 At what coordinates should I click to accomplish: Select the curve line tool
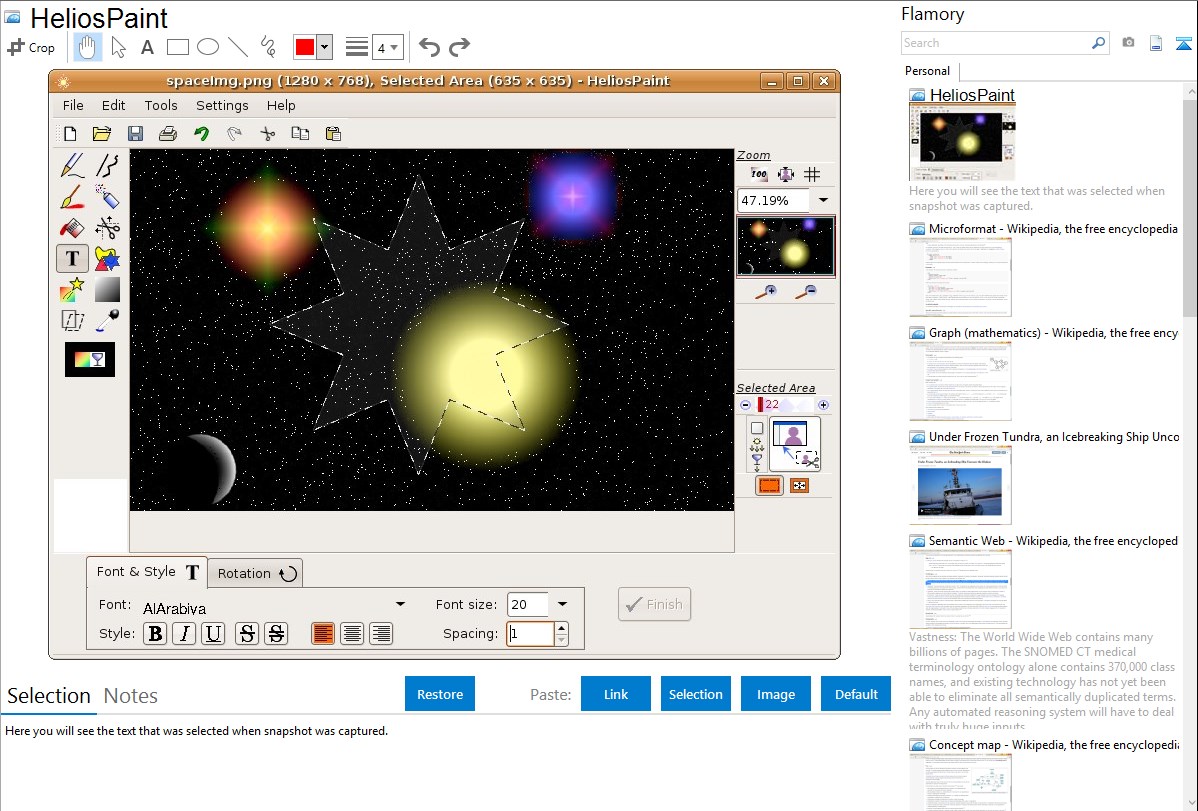[107, 165]
